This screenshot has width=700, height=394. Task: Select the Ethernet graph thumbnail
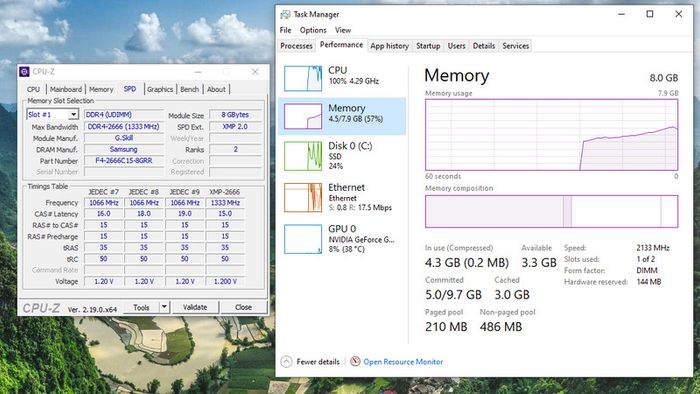point(303,198)
